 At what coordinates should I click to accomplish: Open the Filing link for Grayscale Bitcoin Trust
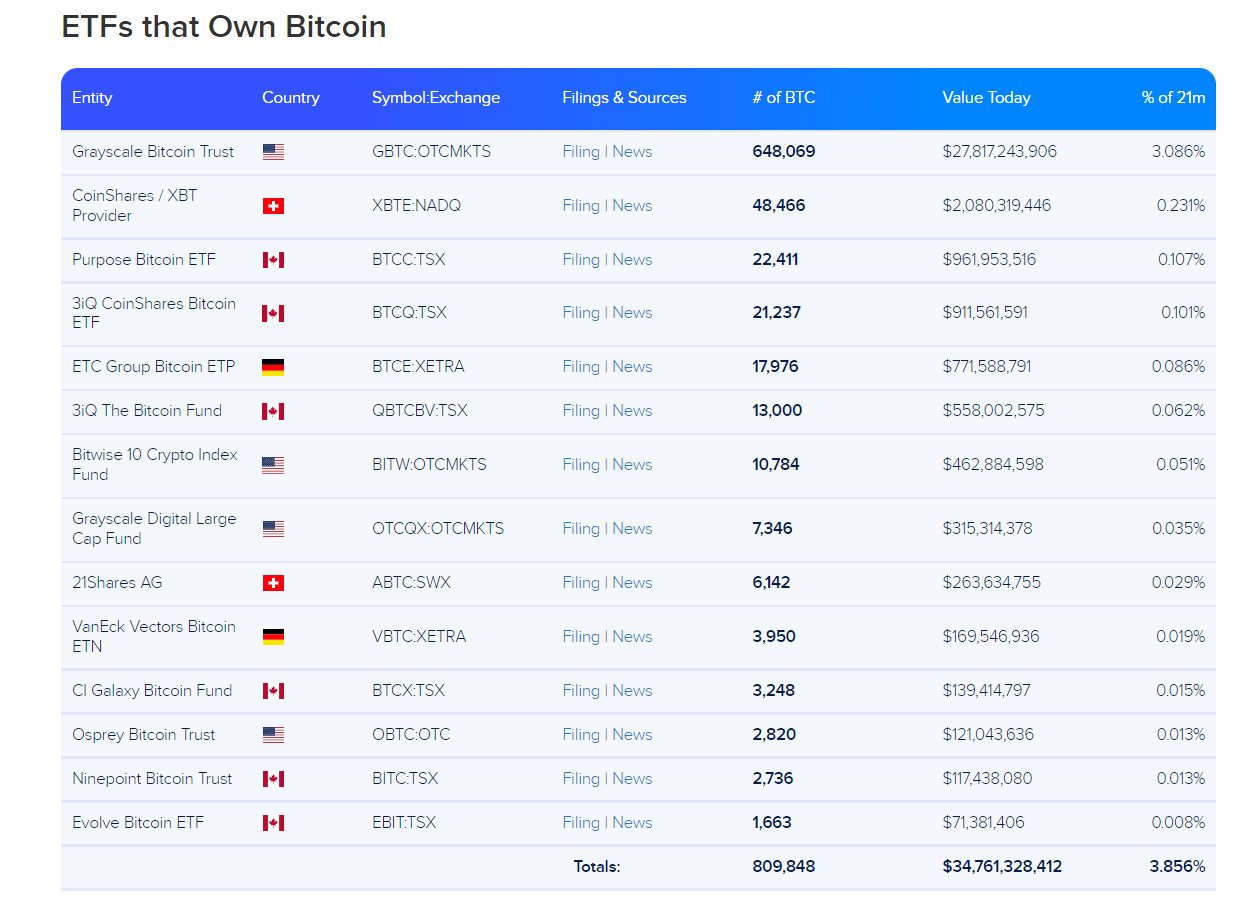(581, 152)
